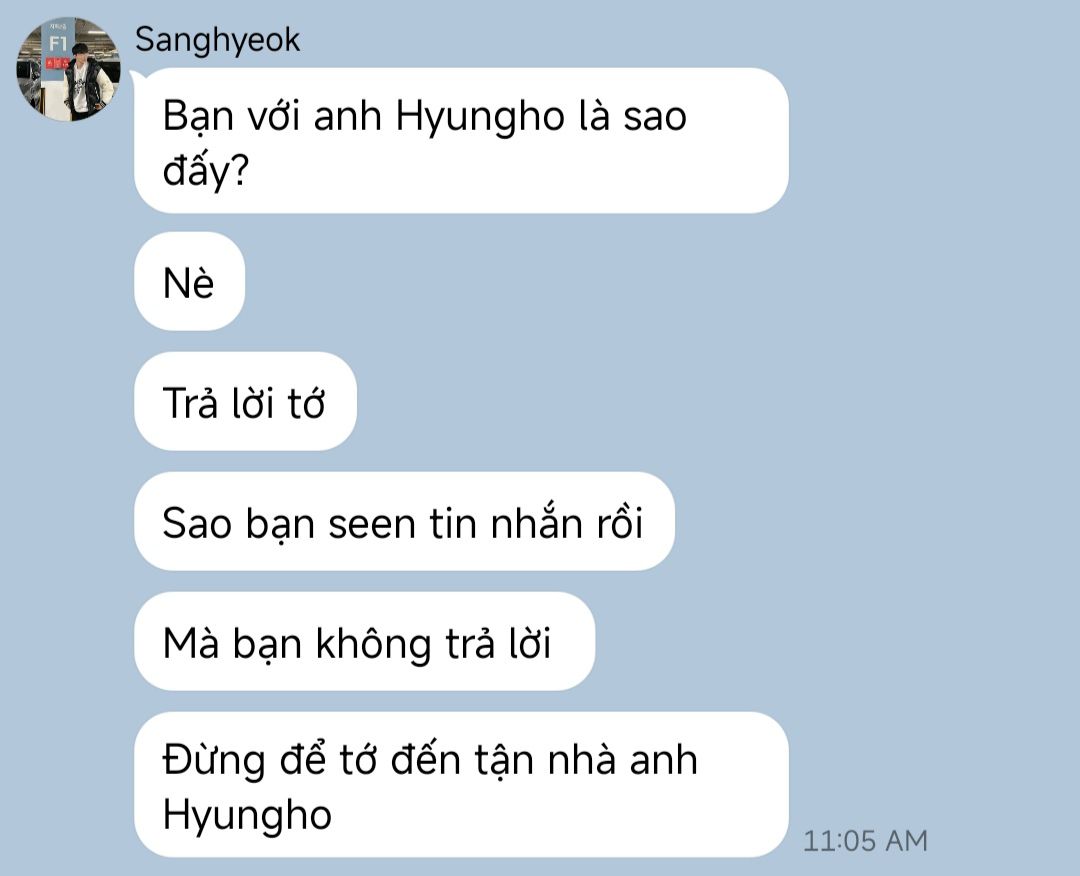
Task: Click the word "Bạn" starting the first message
Action: (198, 116)
